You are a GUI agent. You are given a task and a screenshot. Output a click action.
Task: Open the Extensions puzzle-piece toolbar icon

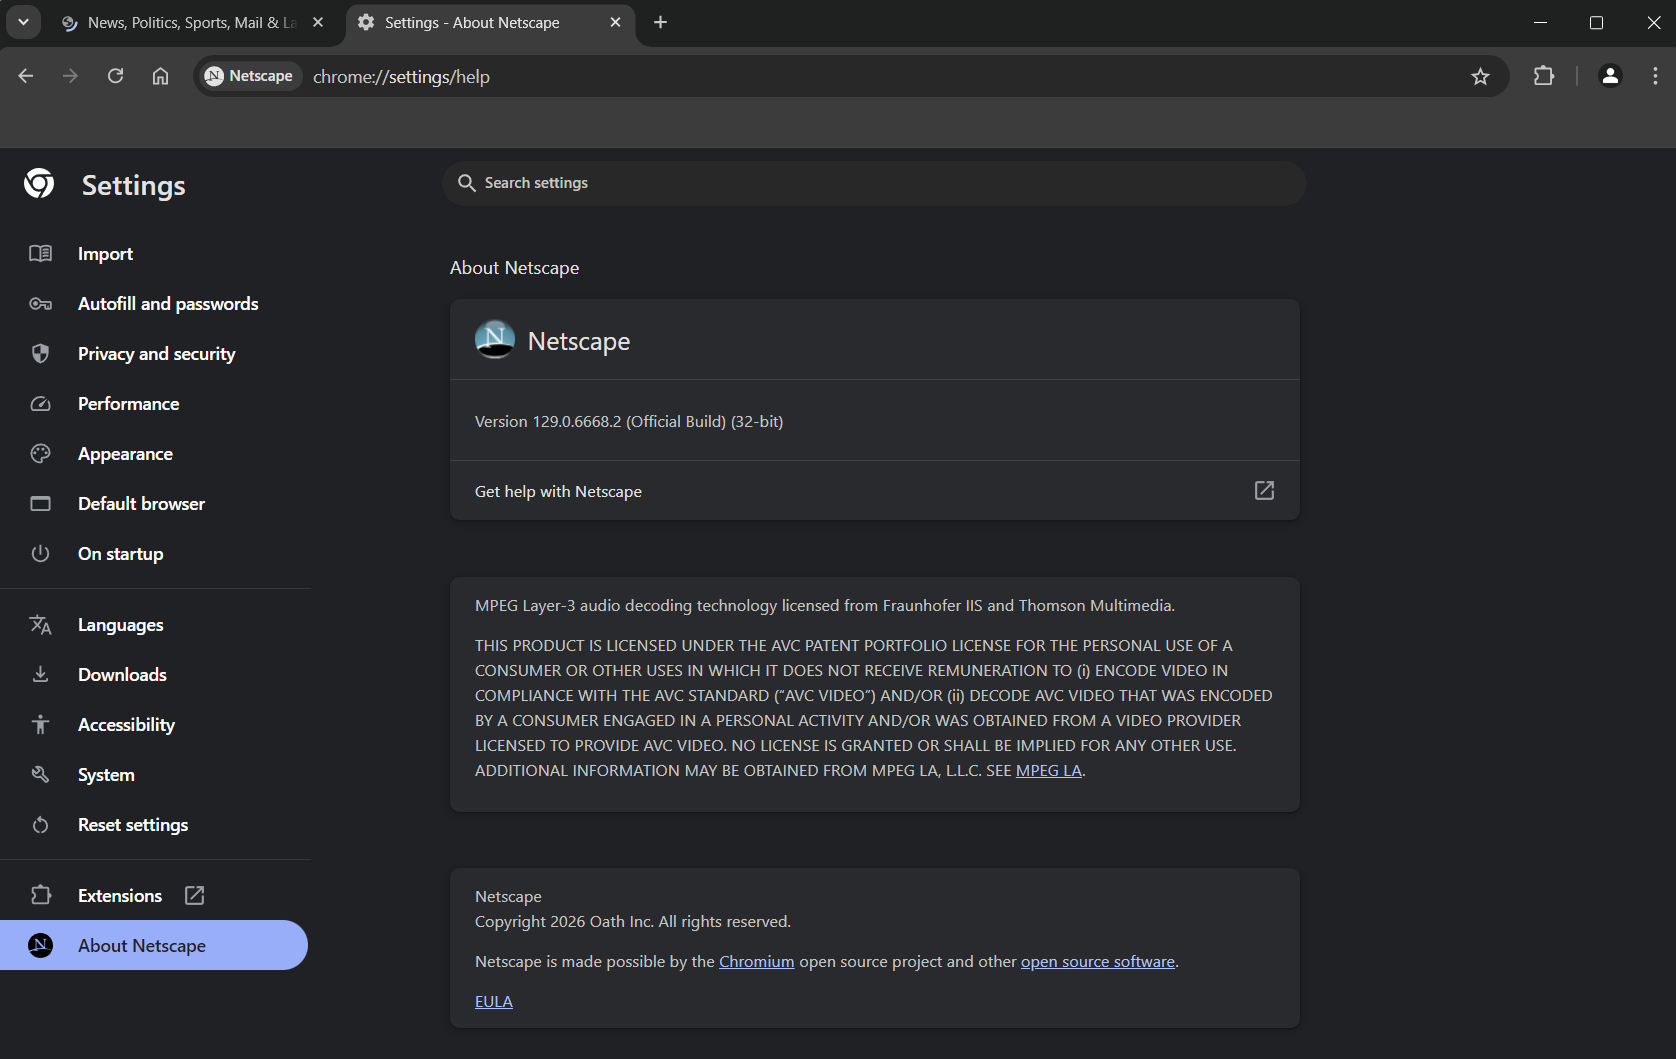point(1543,76)
